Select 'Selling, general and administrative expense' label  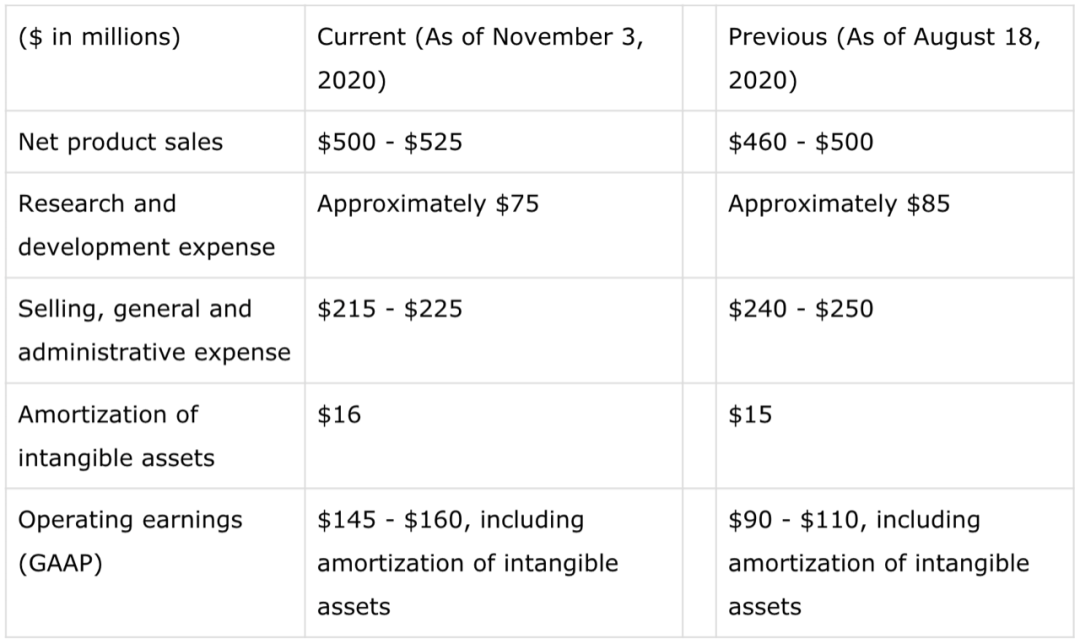coord(154,330)
